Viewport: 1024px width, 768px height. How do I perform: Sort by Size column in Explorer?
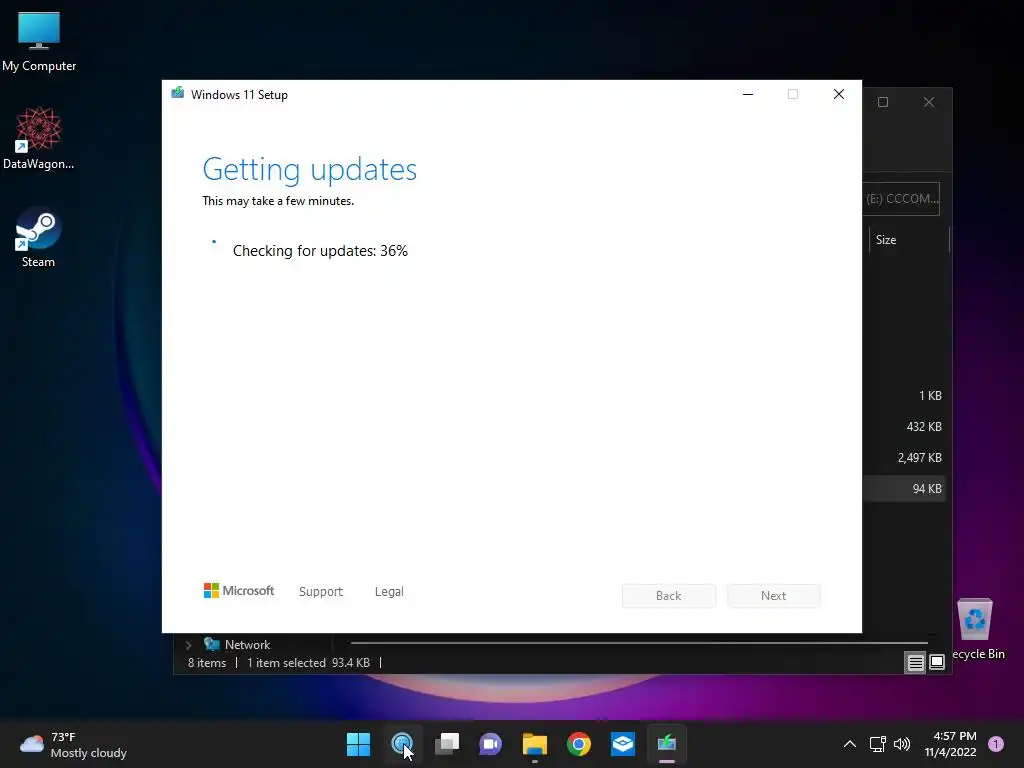[908, 240]
